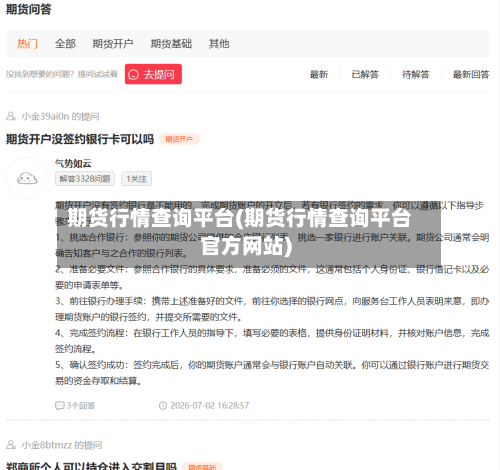Click answer step 5、确认签约成功
The height and width of the screenshot is (470, 500).
pos(272,373)
